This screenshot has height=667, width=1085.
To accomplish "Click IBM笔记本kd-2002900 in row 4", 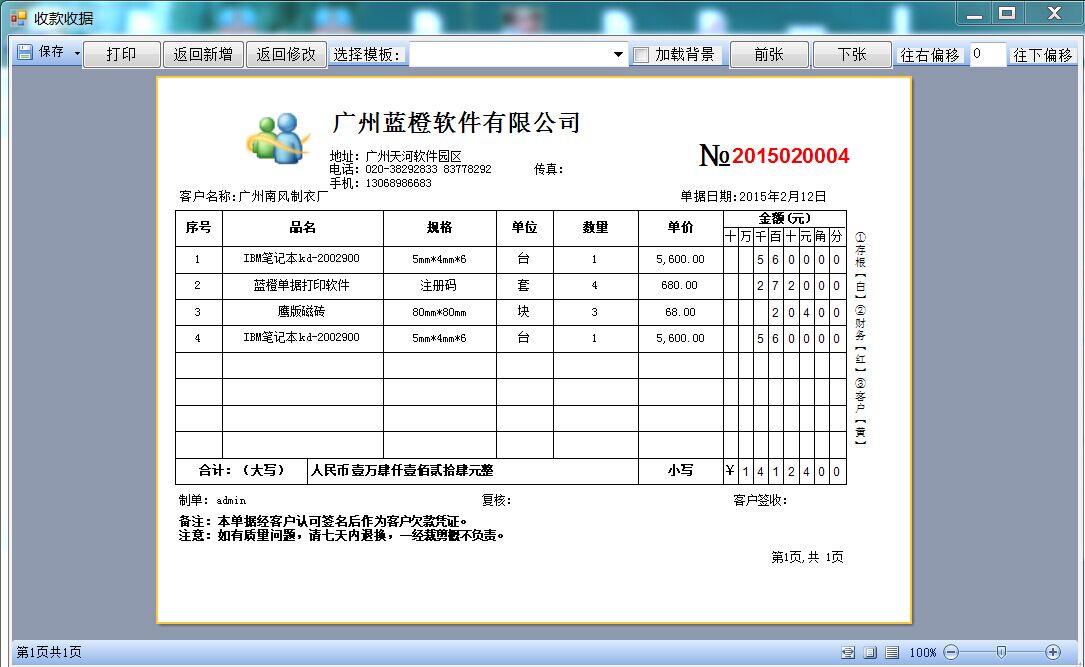I will point(302,338).
